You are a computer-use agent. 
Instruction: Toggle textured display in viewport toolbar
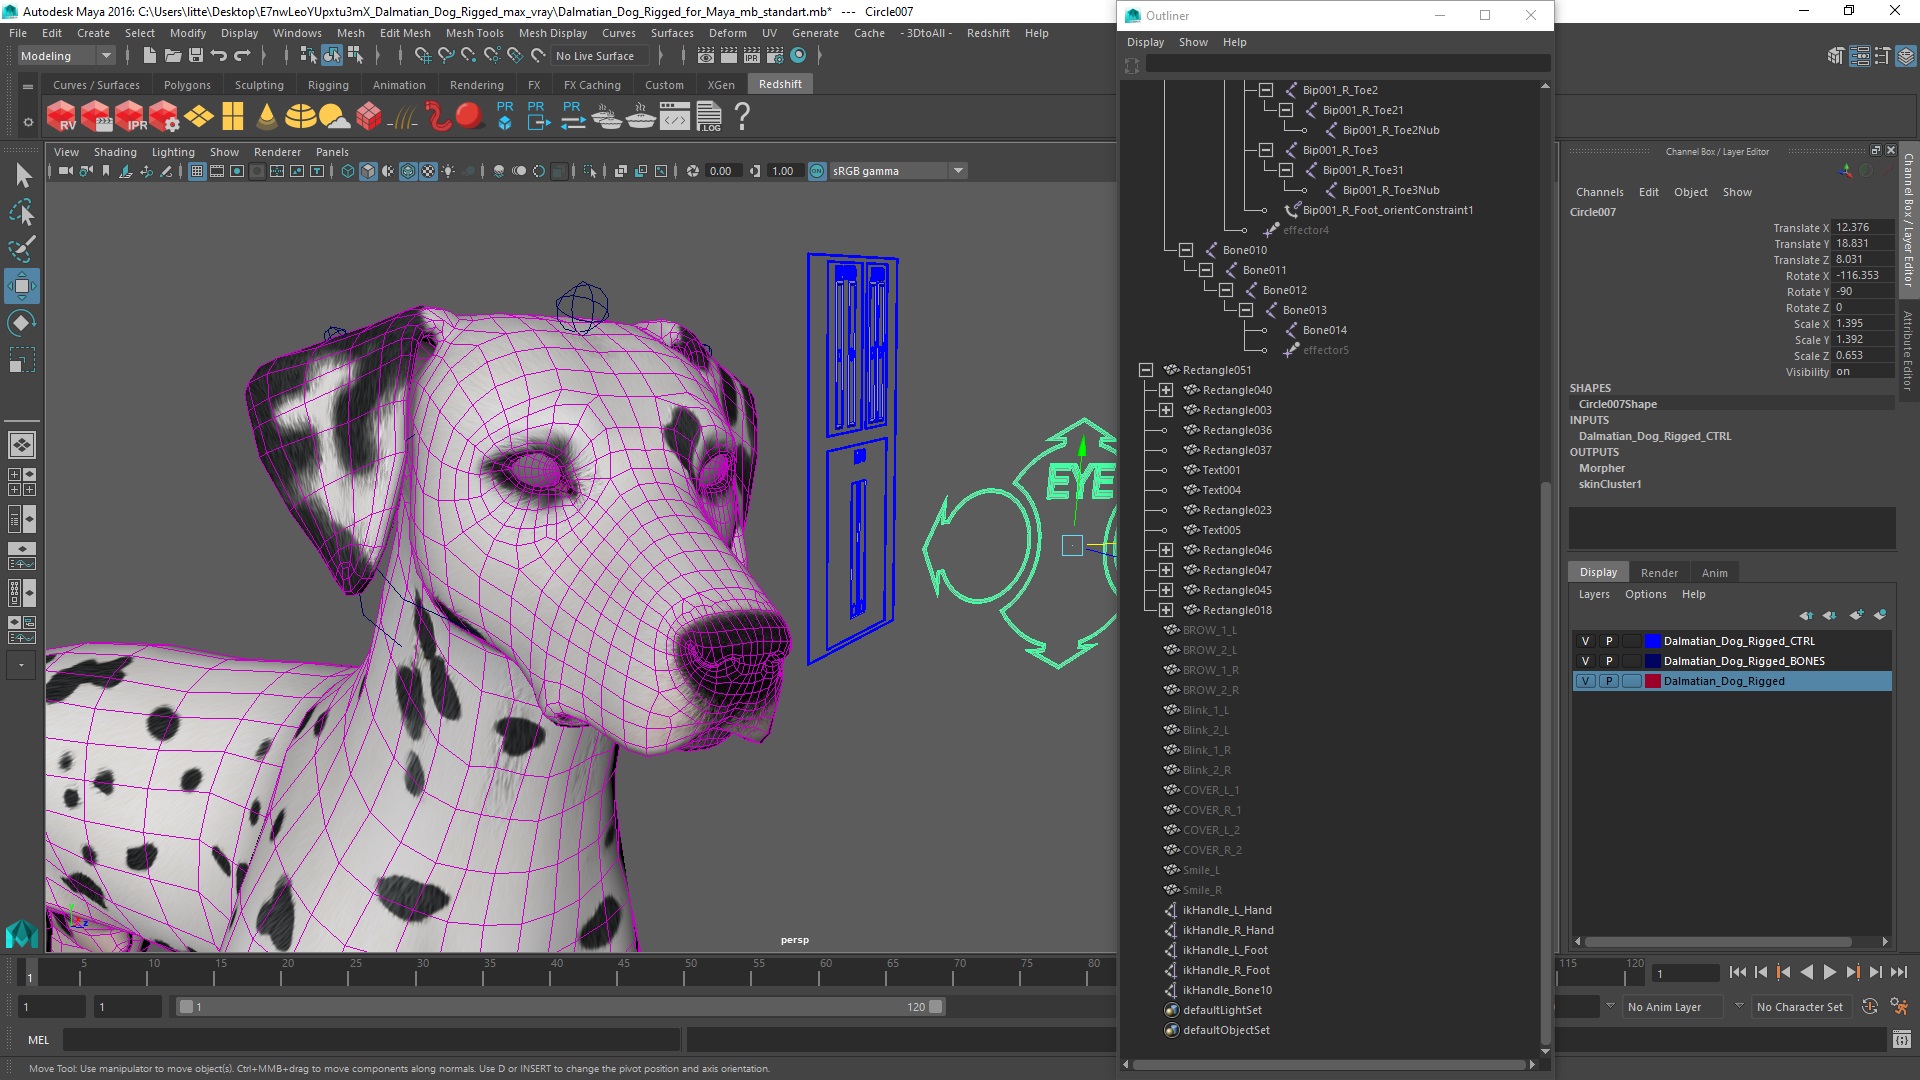[428, 171]
